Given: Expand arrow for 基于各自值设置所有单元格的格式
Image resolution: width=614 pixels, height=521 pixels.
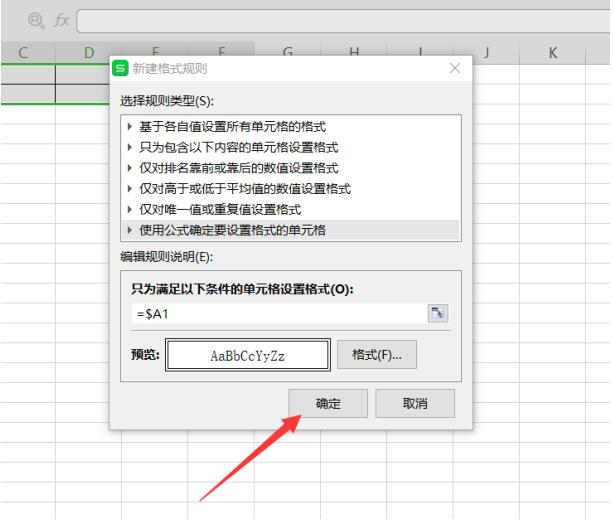Looking at the screenshot, I should tap(130, 126).
